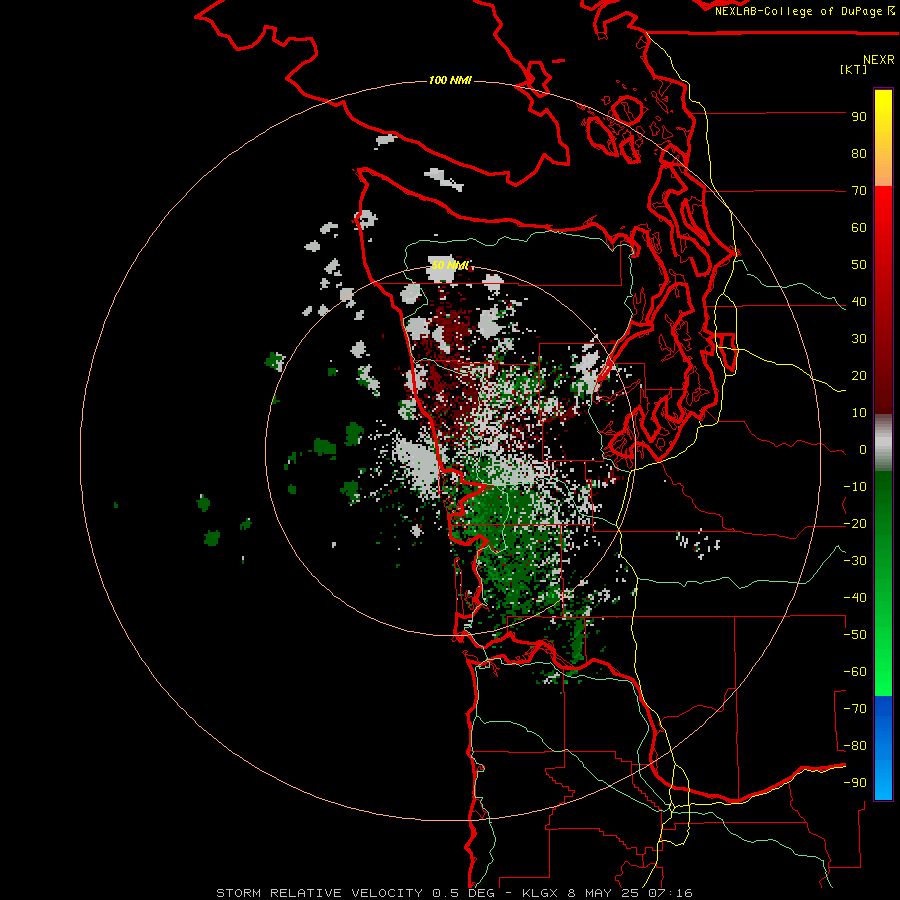The height and width of the screenshot is (900, 900).
Task: Select the -60 value on the velocity scale
Action: click(x=855, y=672)
